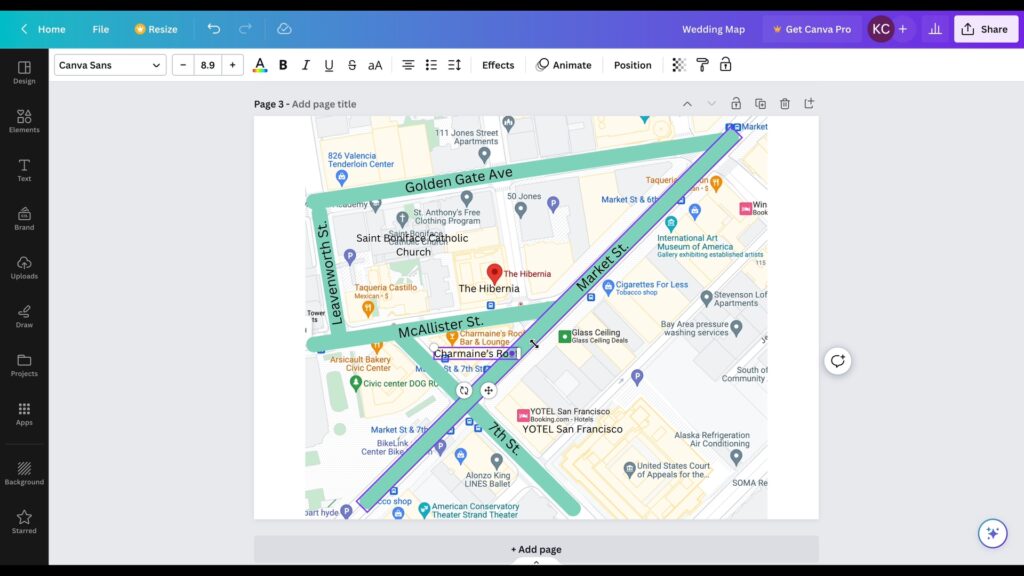
Task: Click the Share button
Action: [985, 29]
